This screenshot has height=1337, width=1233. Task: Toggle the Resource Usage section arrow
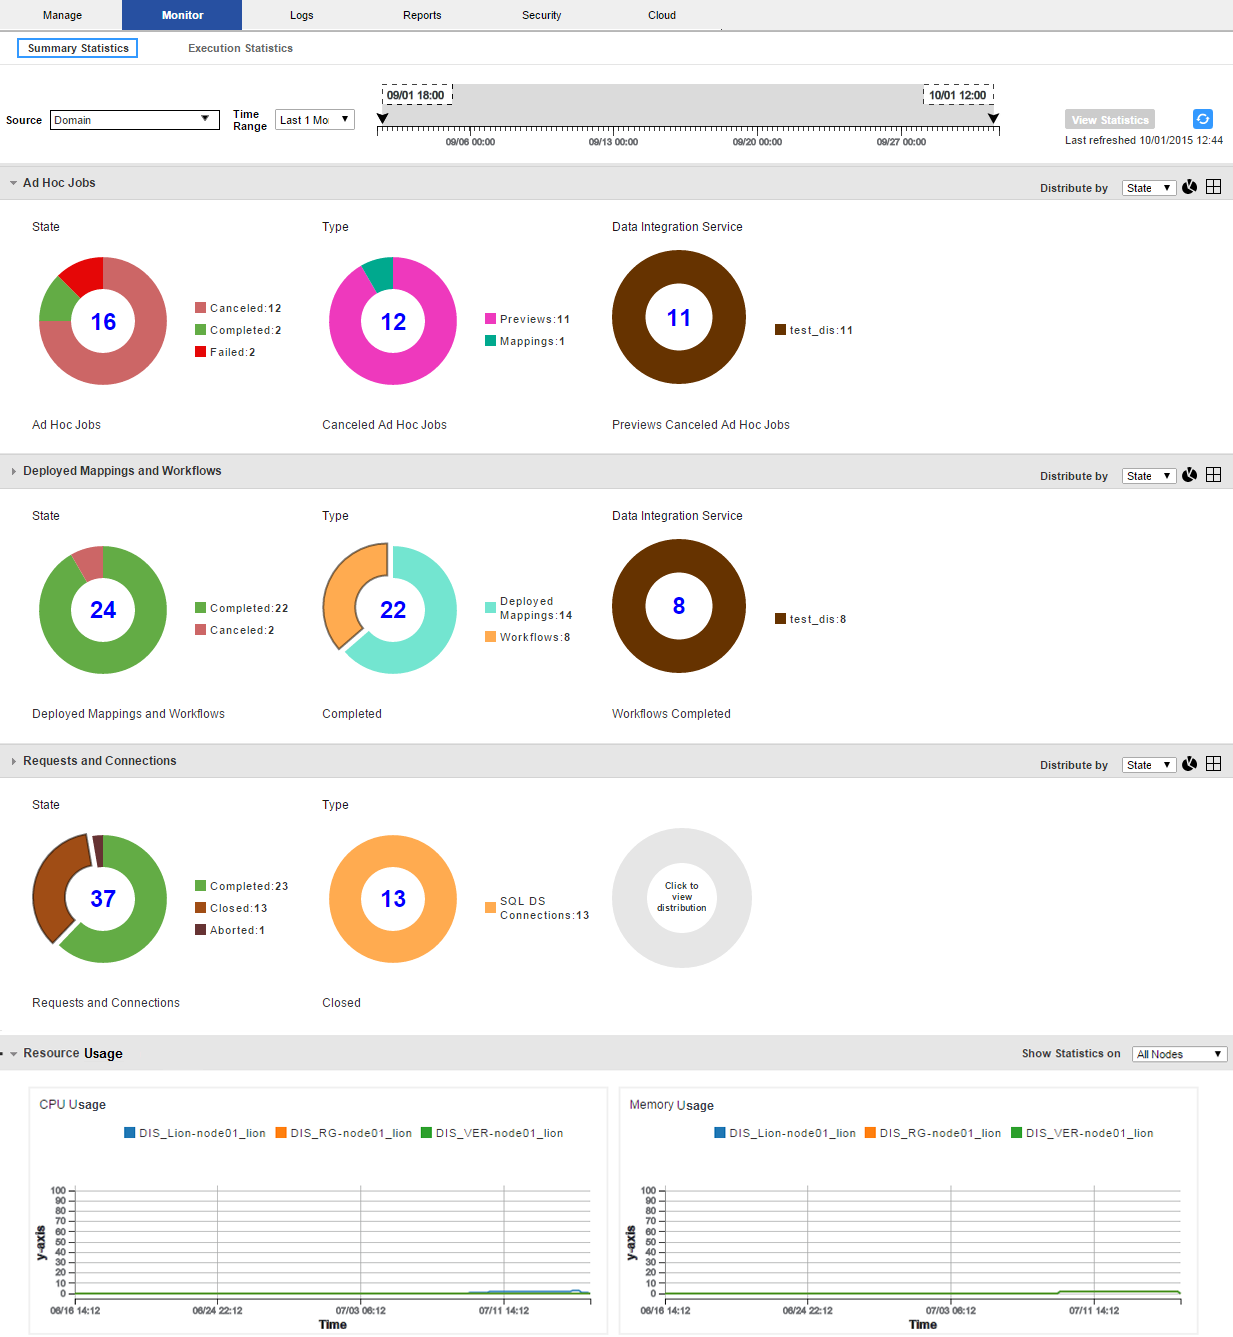pos(14,1054)
